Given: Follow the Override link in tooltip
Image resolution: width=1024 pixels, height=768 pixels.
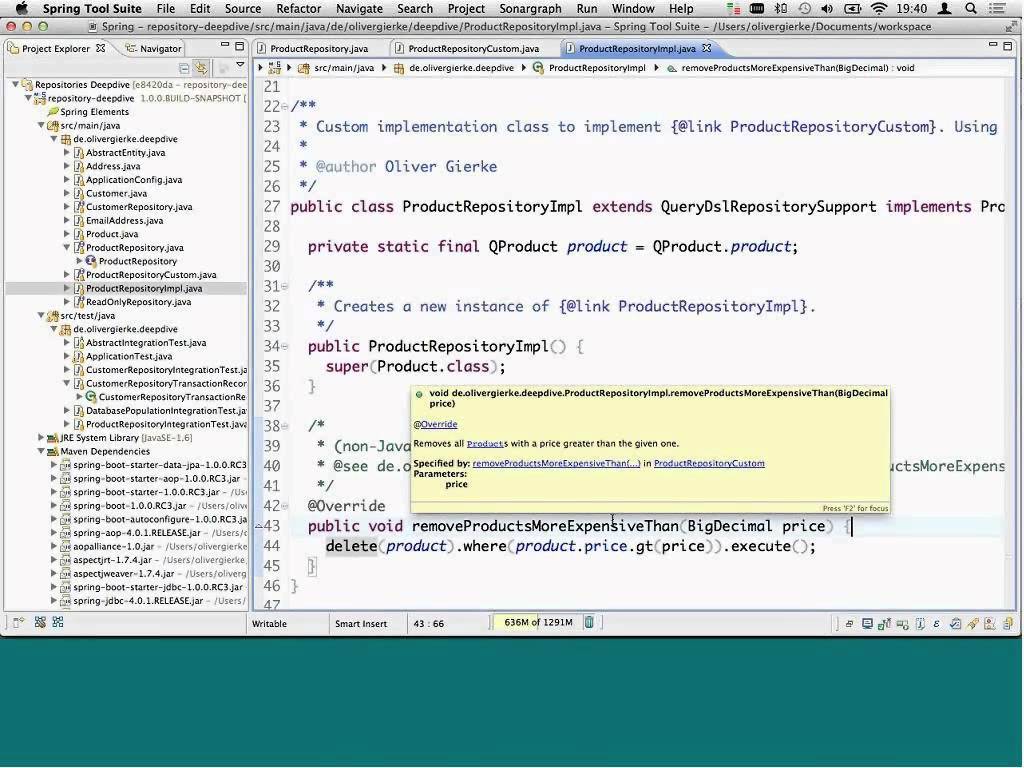Looking at the screenshot, I should pos(438,424).
